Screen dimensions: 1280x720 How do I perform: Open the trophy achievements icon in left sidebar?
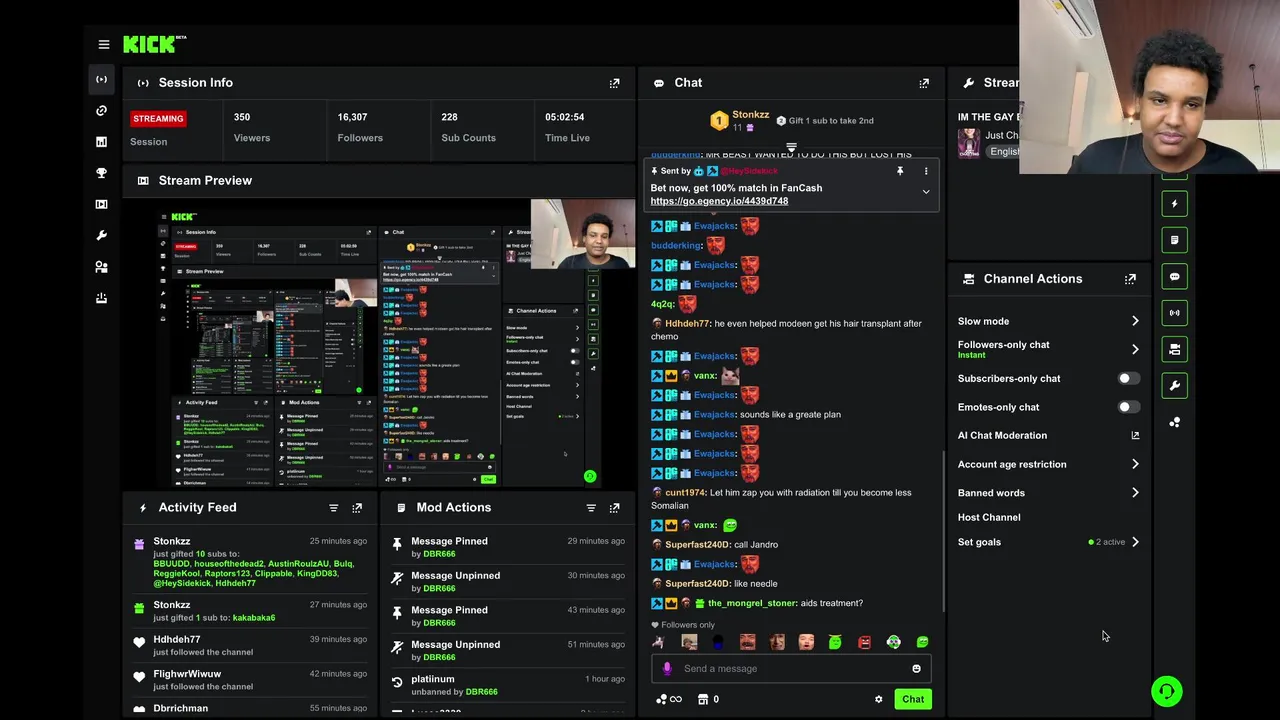pos(101,173)
